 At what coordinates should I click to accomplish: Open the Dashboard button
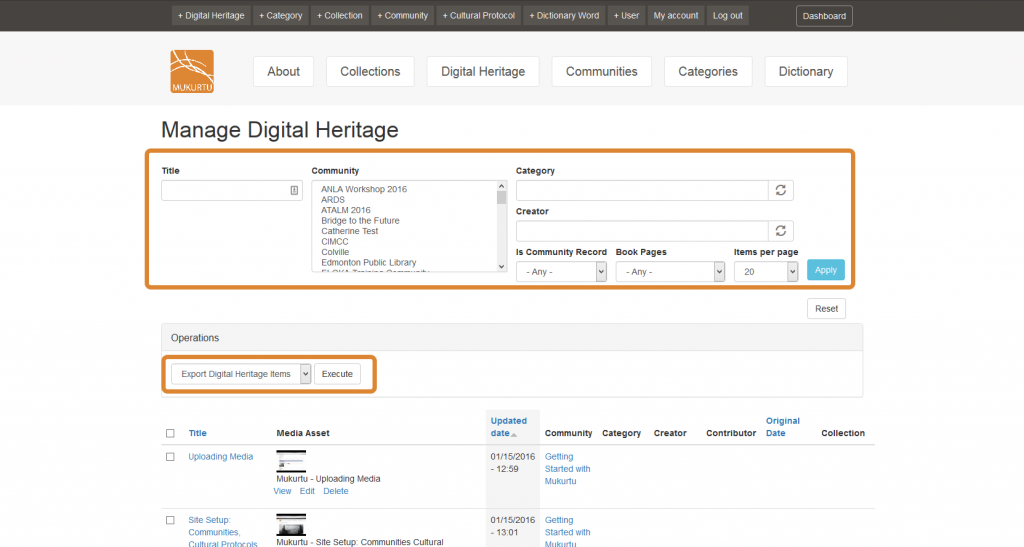point(824,16)
